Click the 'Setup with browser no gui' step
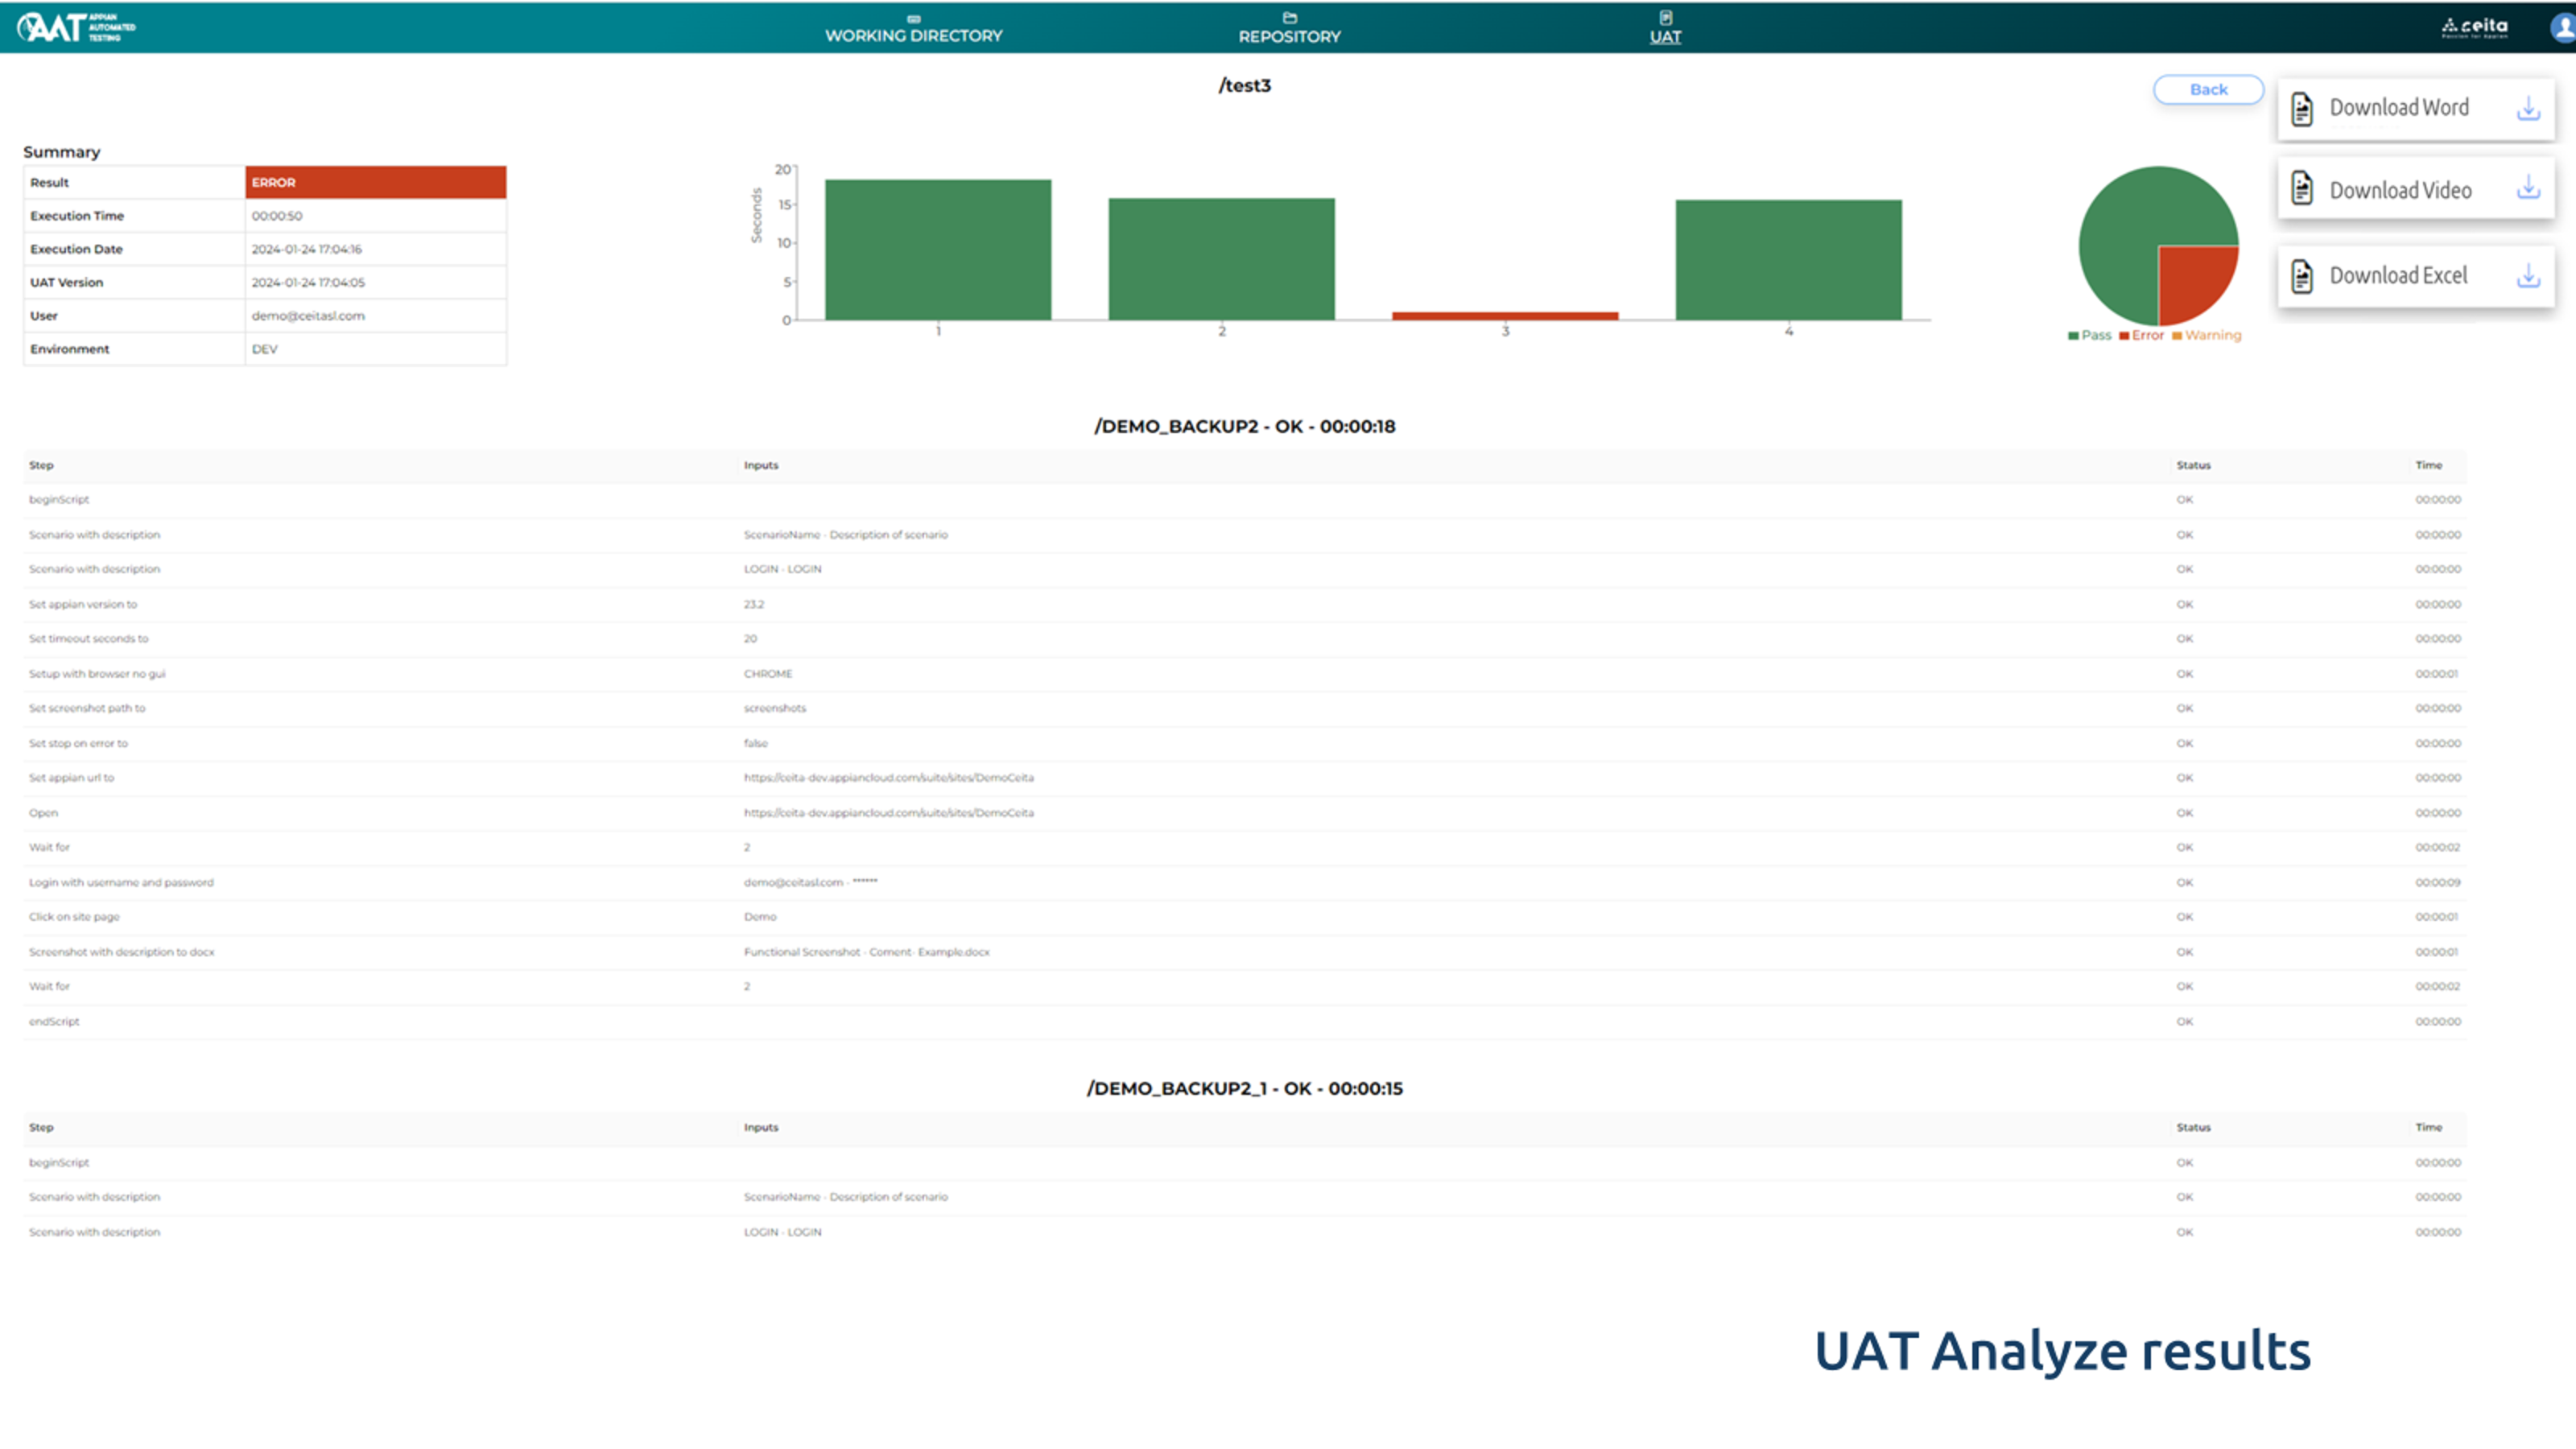 (97, 673)
